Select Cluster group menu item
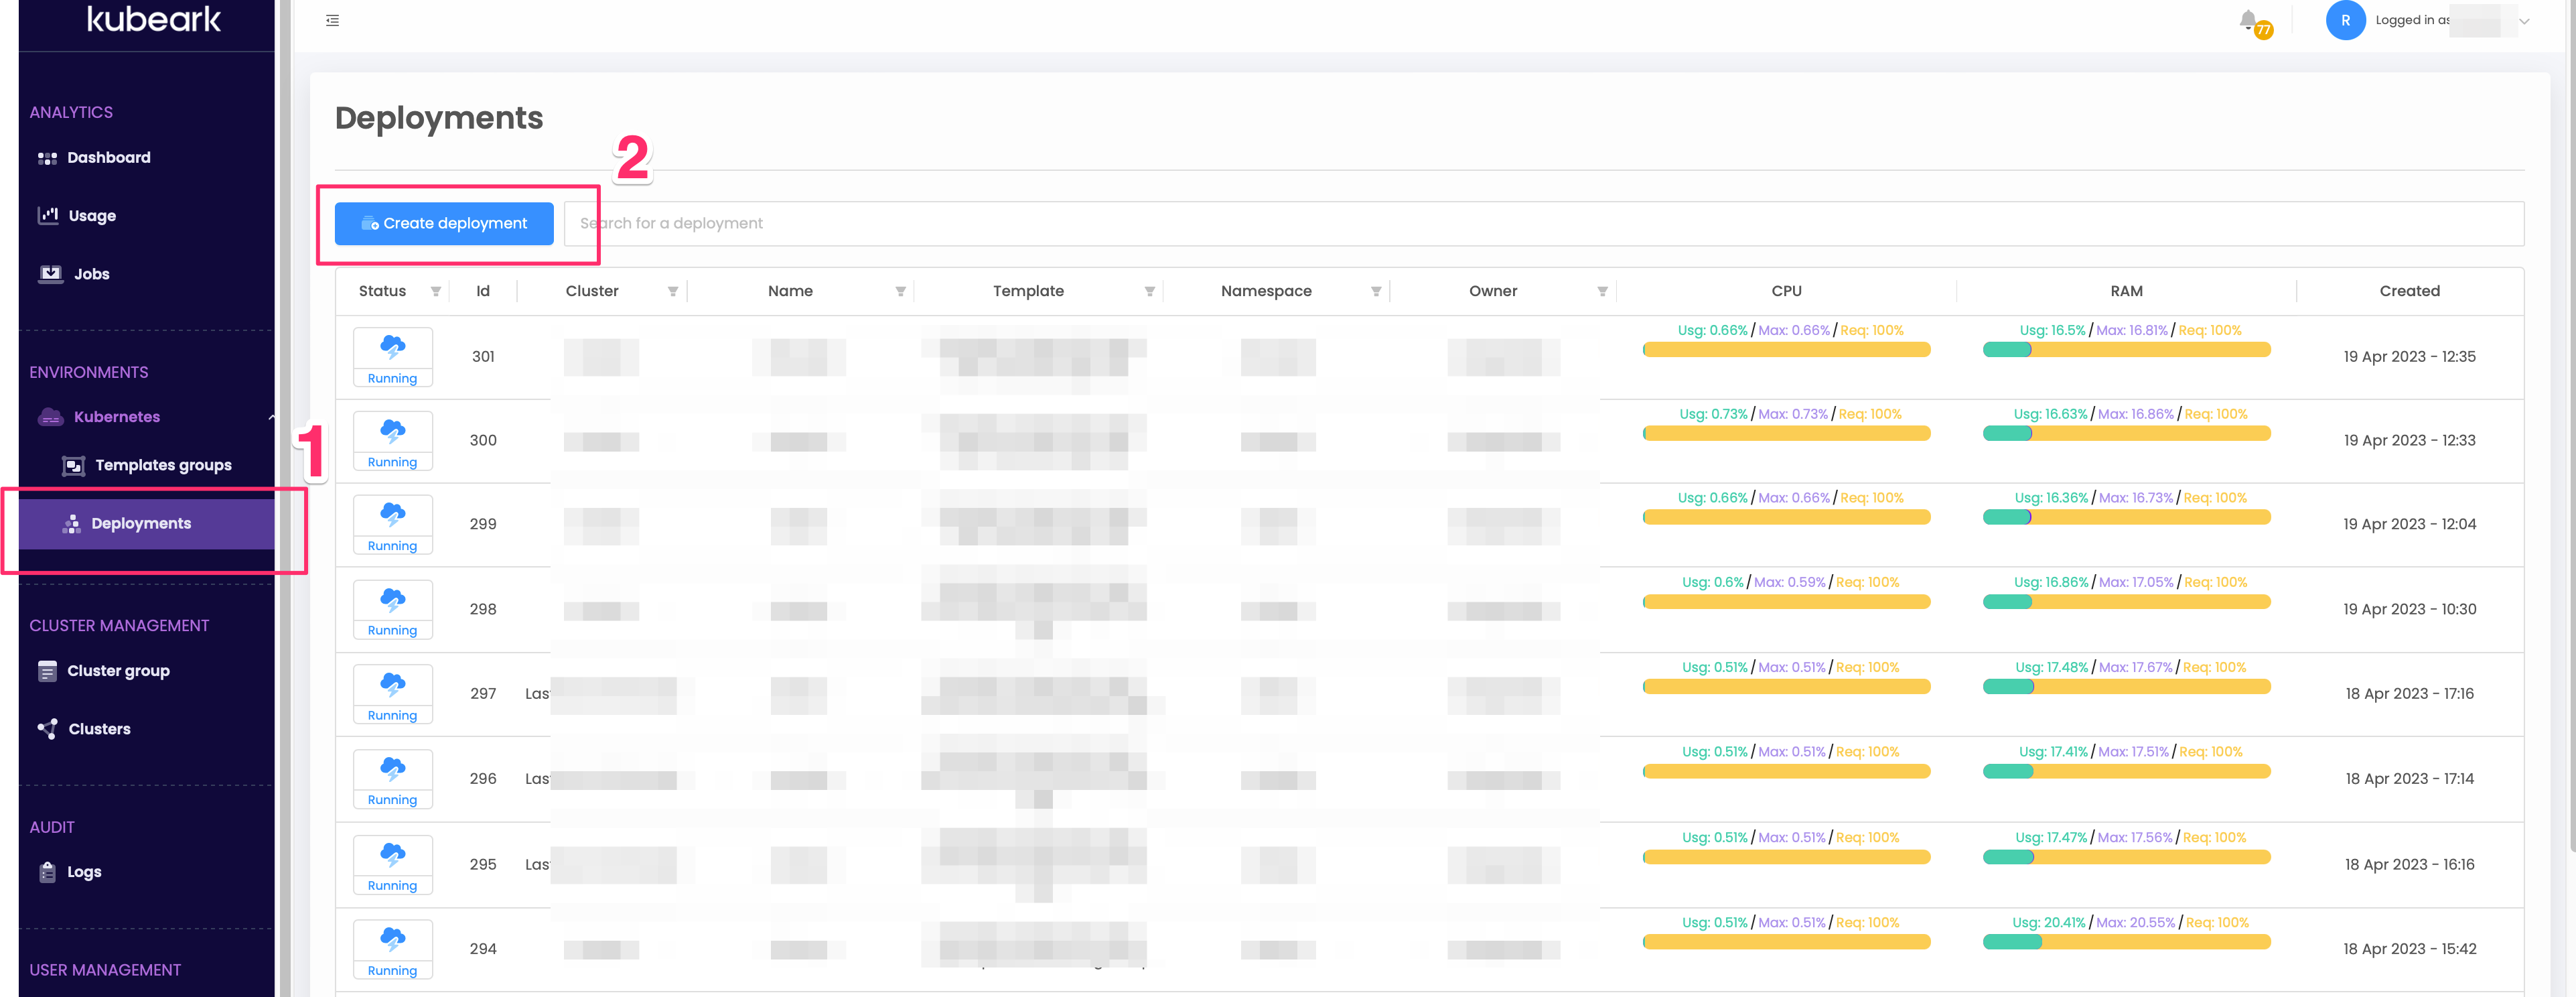Viewport: 2576px width, 997px height. click(118, 670)
